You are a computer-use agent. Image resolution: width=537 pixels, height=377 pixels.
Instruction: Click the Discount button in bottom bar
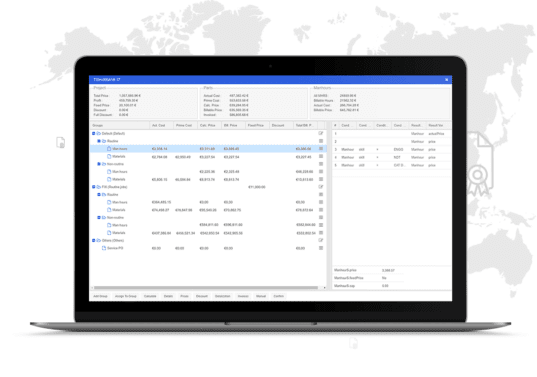coord(202,296)
